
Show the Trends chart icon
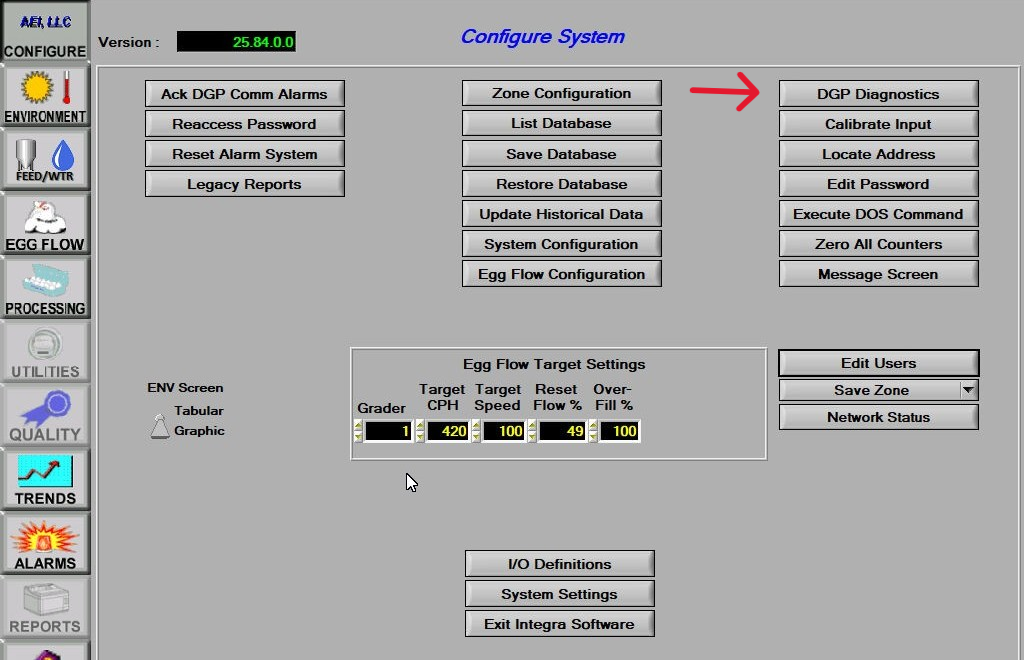(44, 479)
